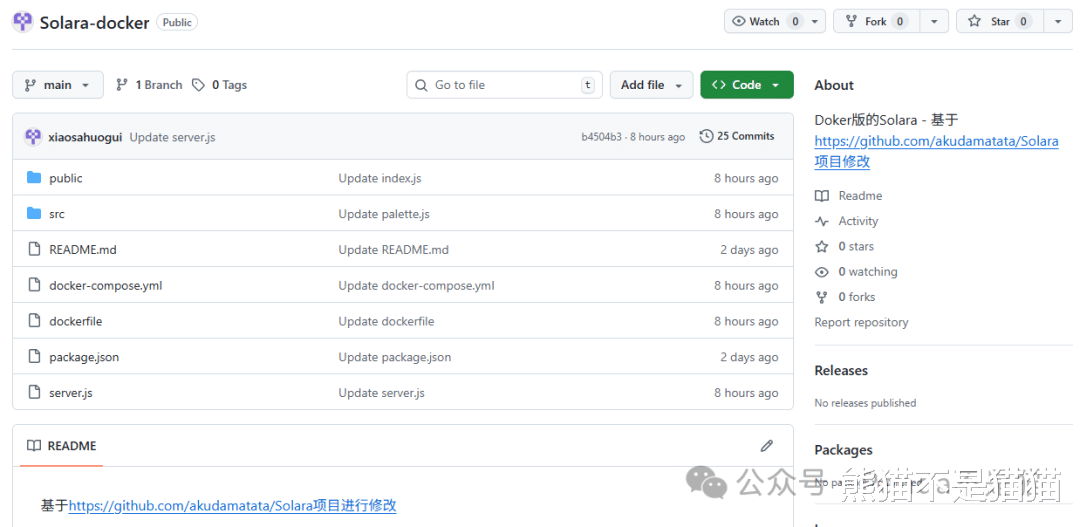Viewport: 1080px width, 527px height.
Task: Click the No releases published text
Action: point(865,403)
